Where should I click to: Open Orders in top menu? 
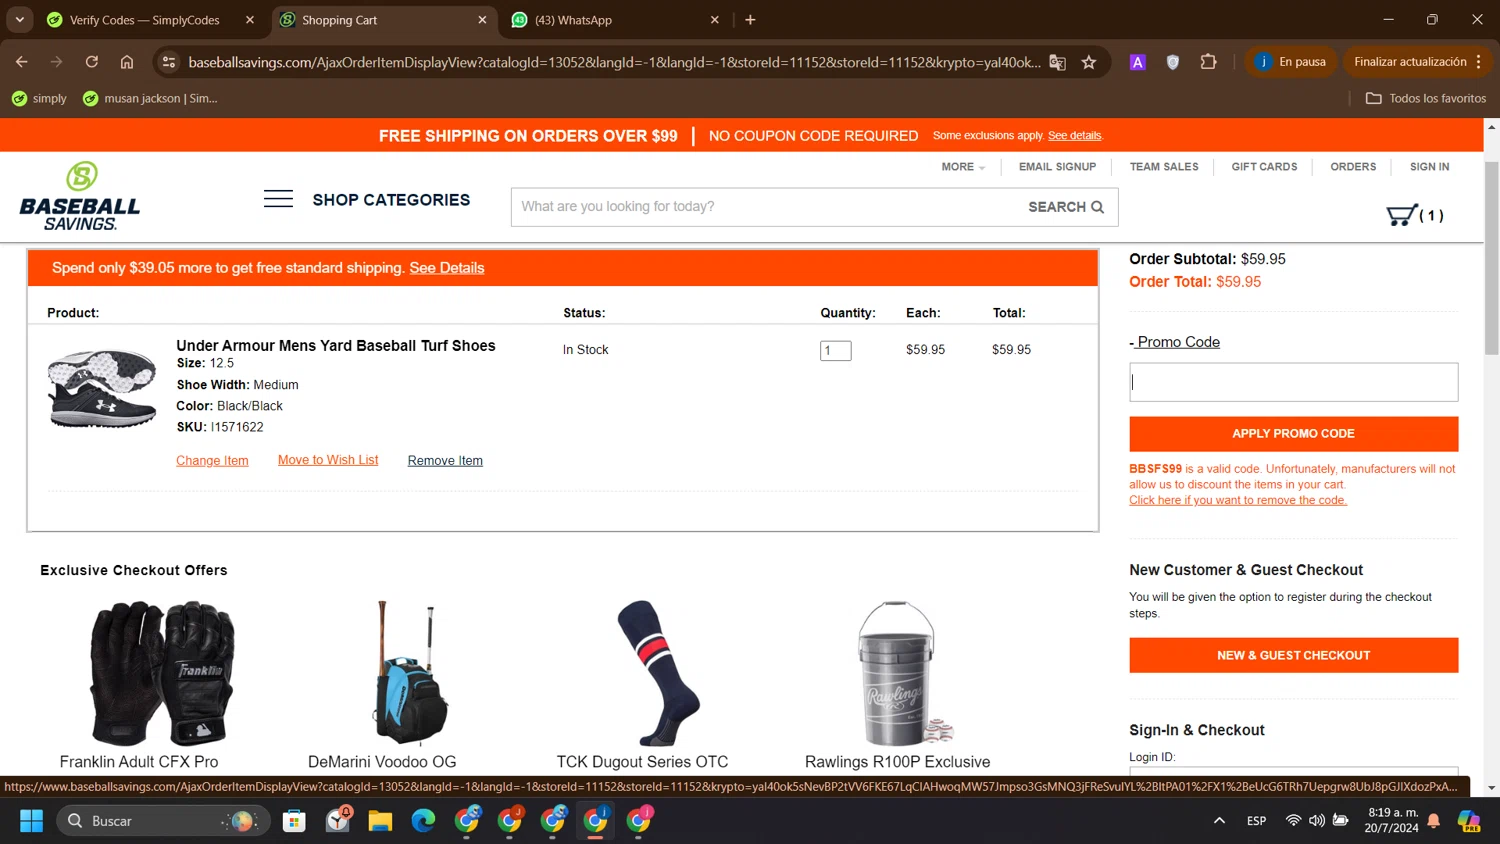tap(1353, 167)
